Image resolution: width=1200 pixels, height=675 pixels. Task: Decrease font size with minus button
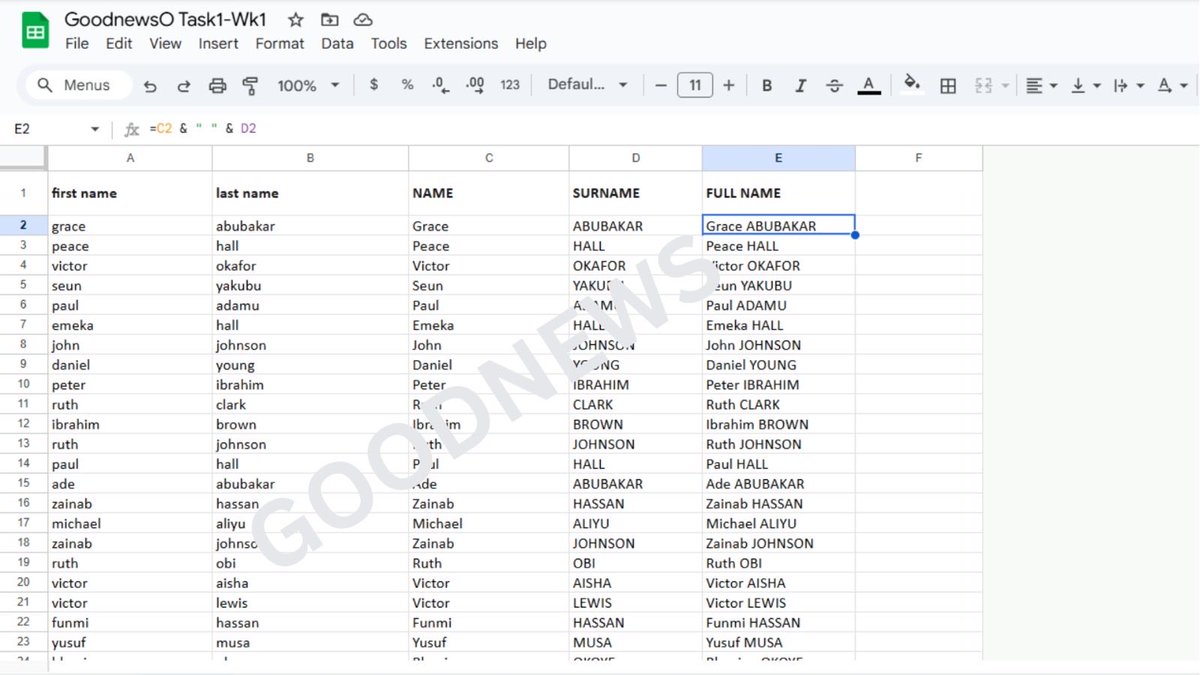coord(661,85)
